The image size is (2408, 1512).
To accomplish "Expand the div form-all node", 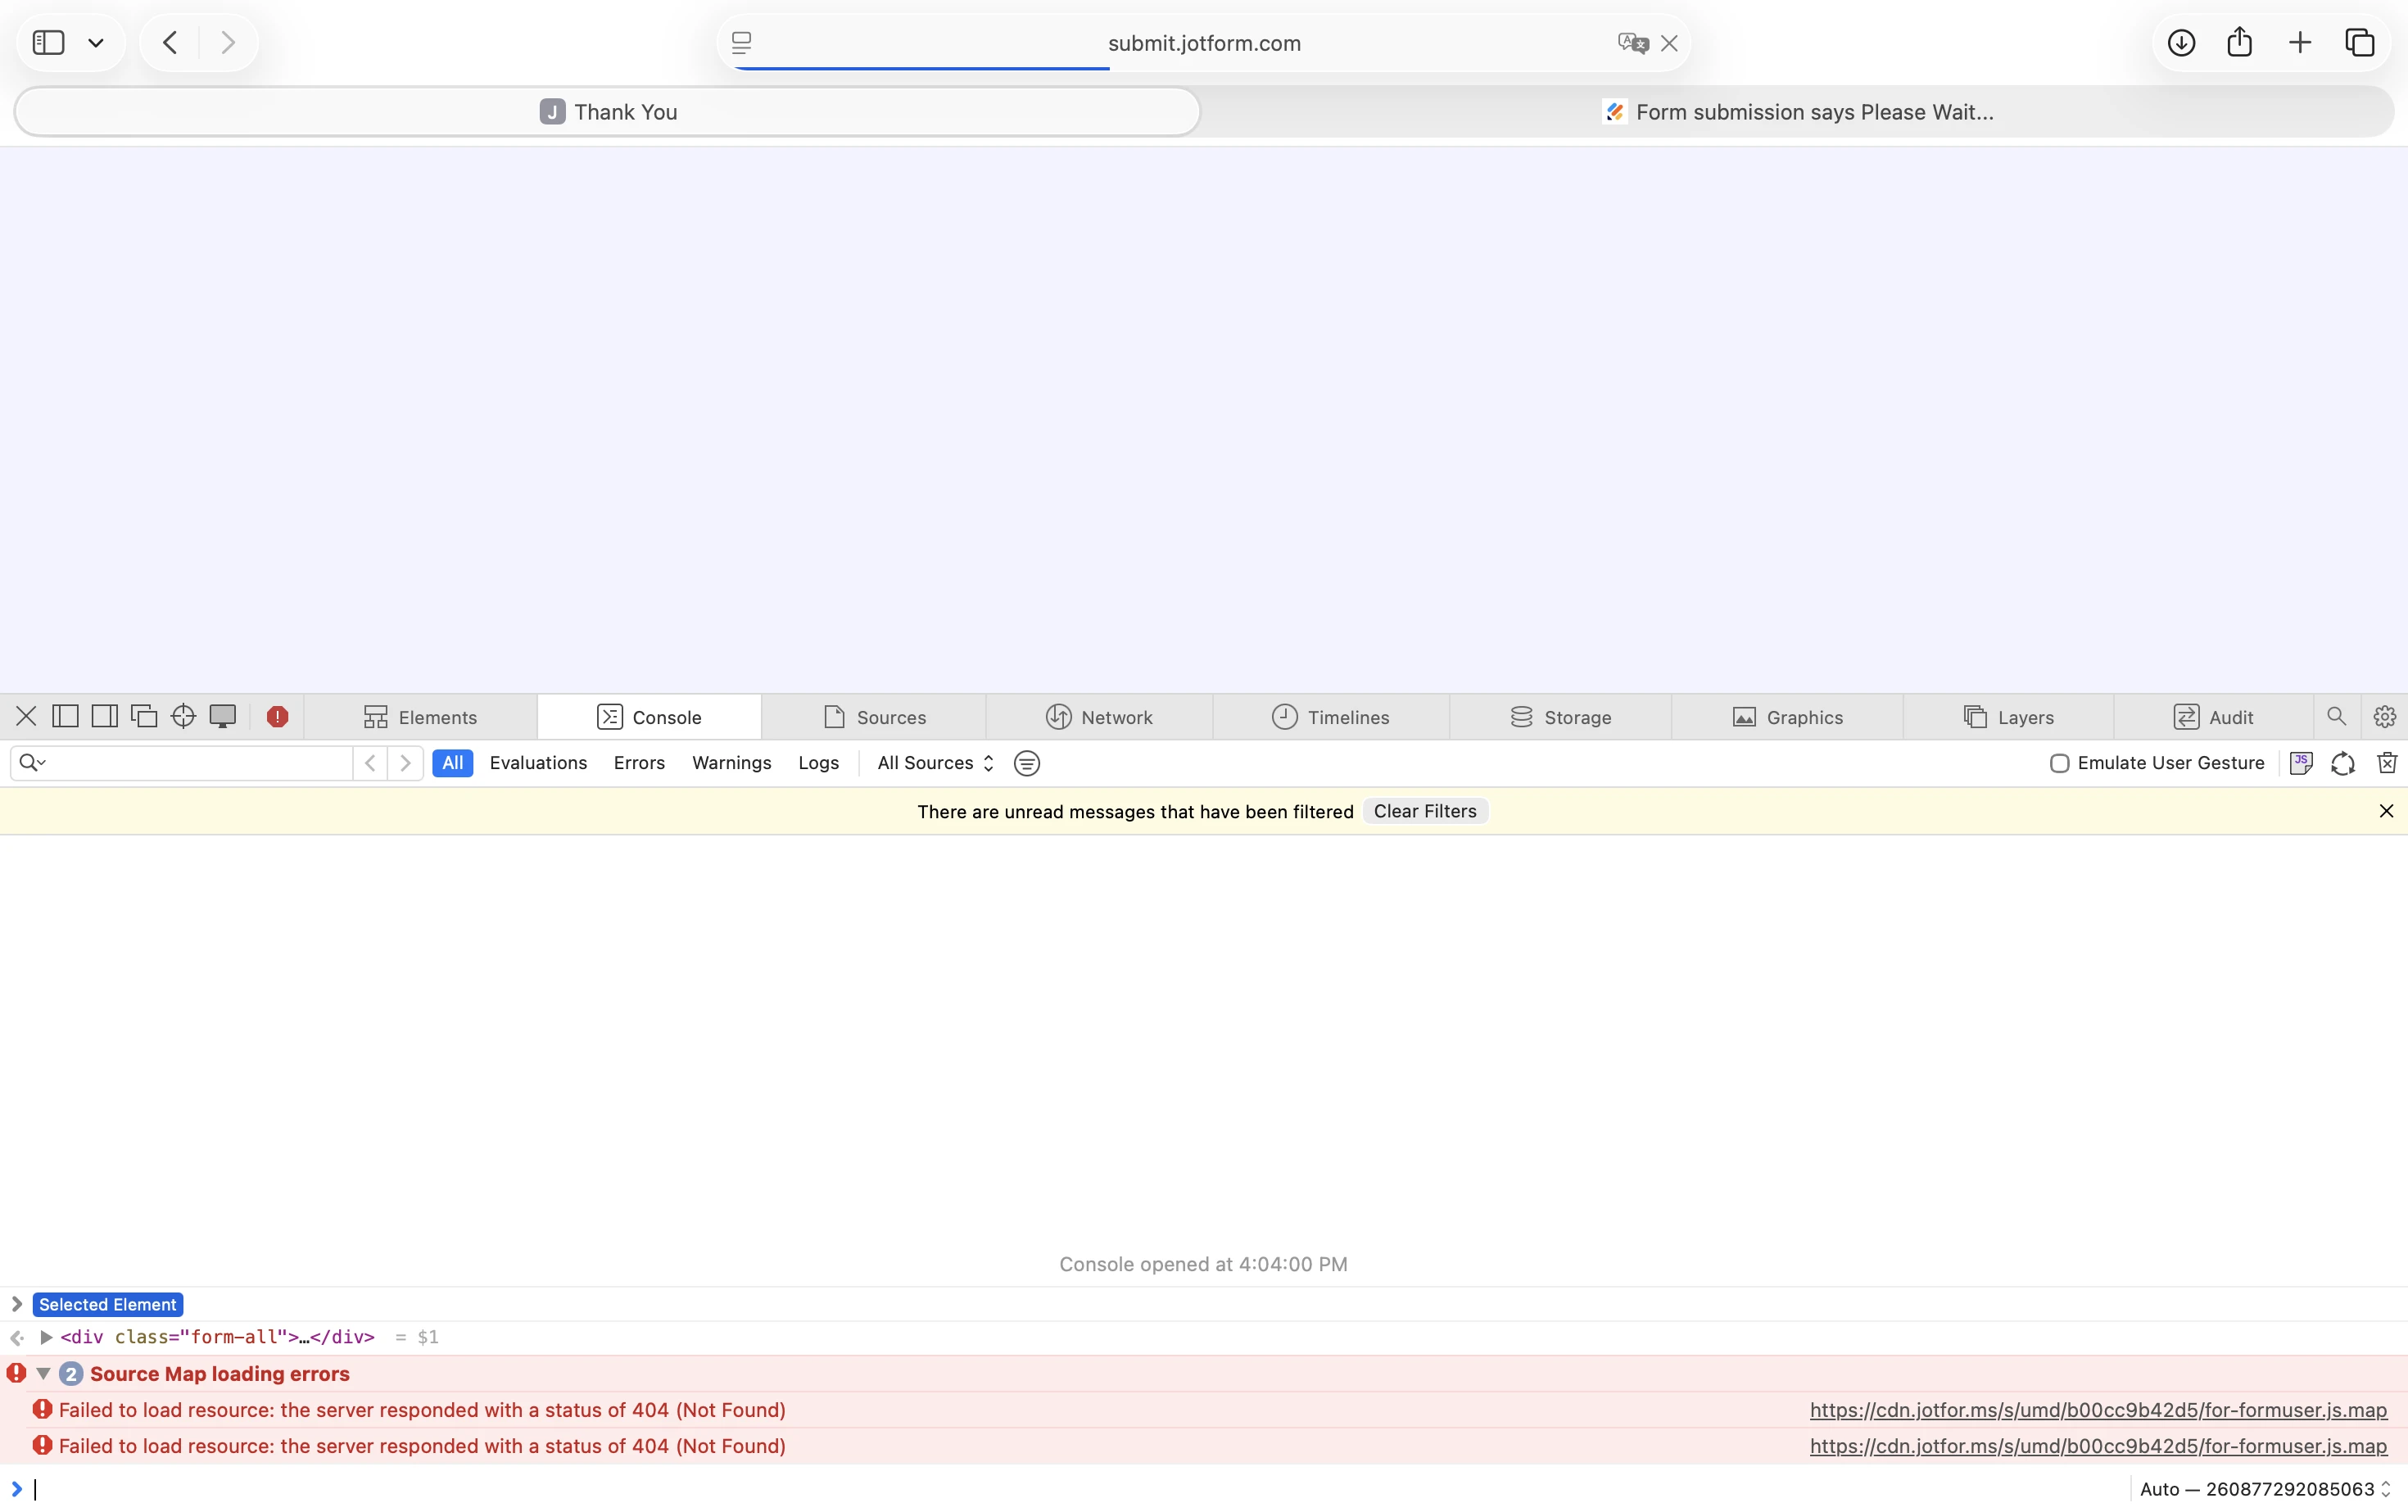I will tap(46, 1337).
